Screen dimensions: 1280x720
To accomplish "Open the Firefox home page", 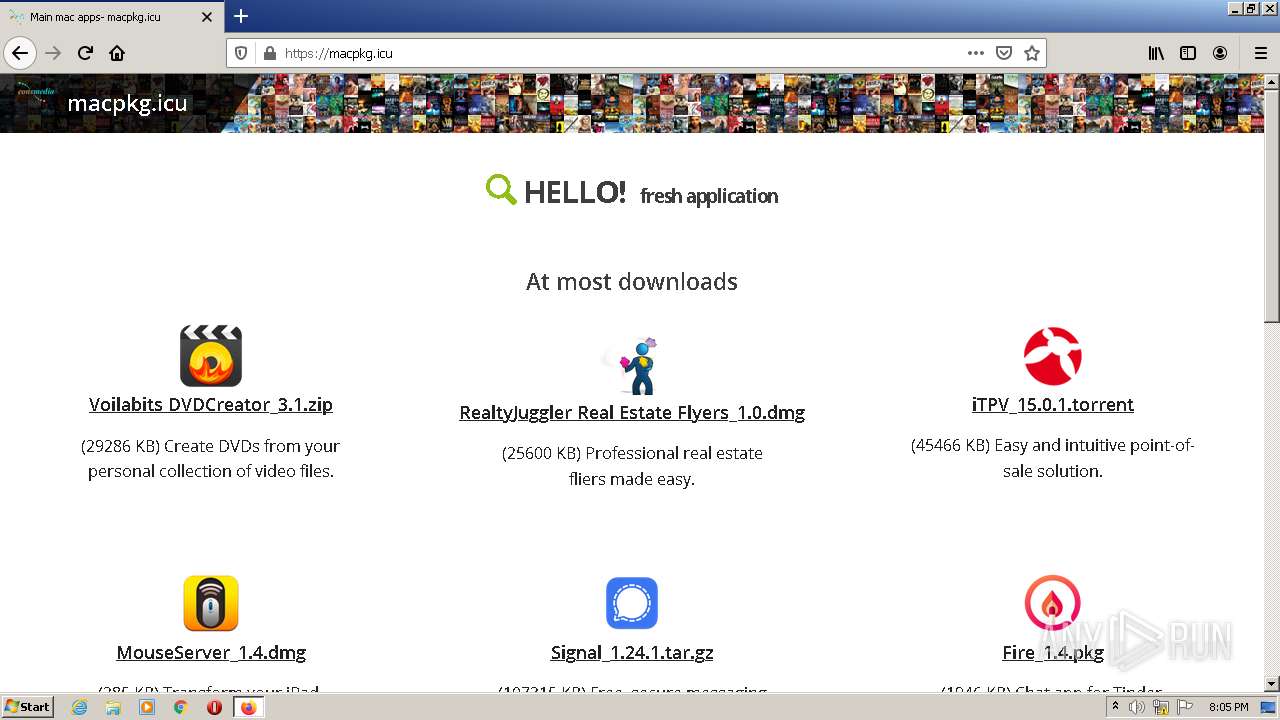I will (117, 53).
